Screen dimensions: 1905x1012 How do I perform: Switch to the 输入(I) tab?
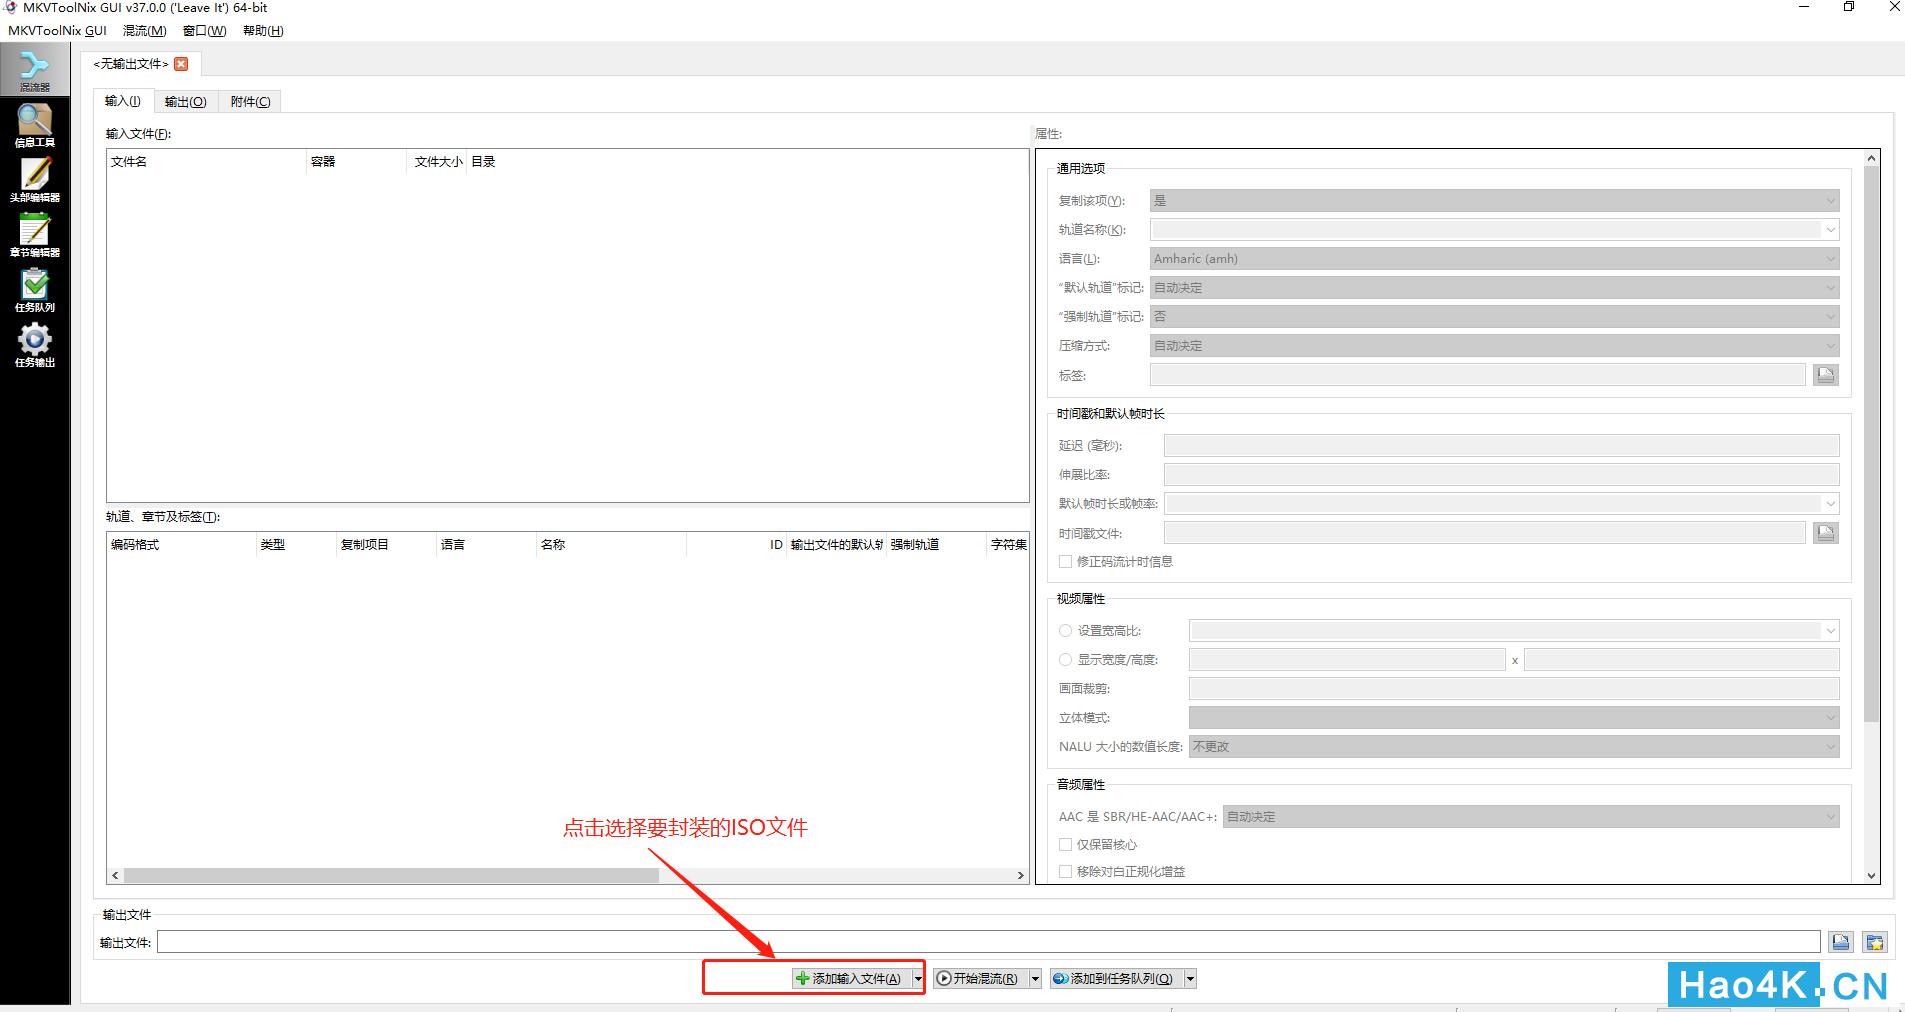[123, 101]
